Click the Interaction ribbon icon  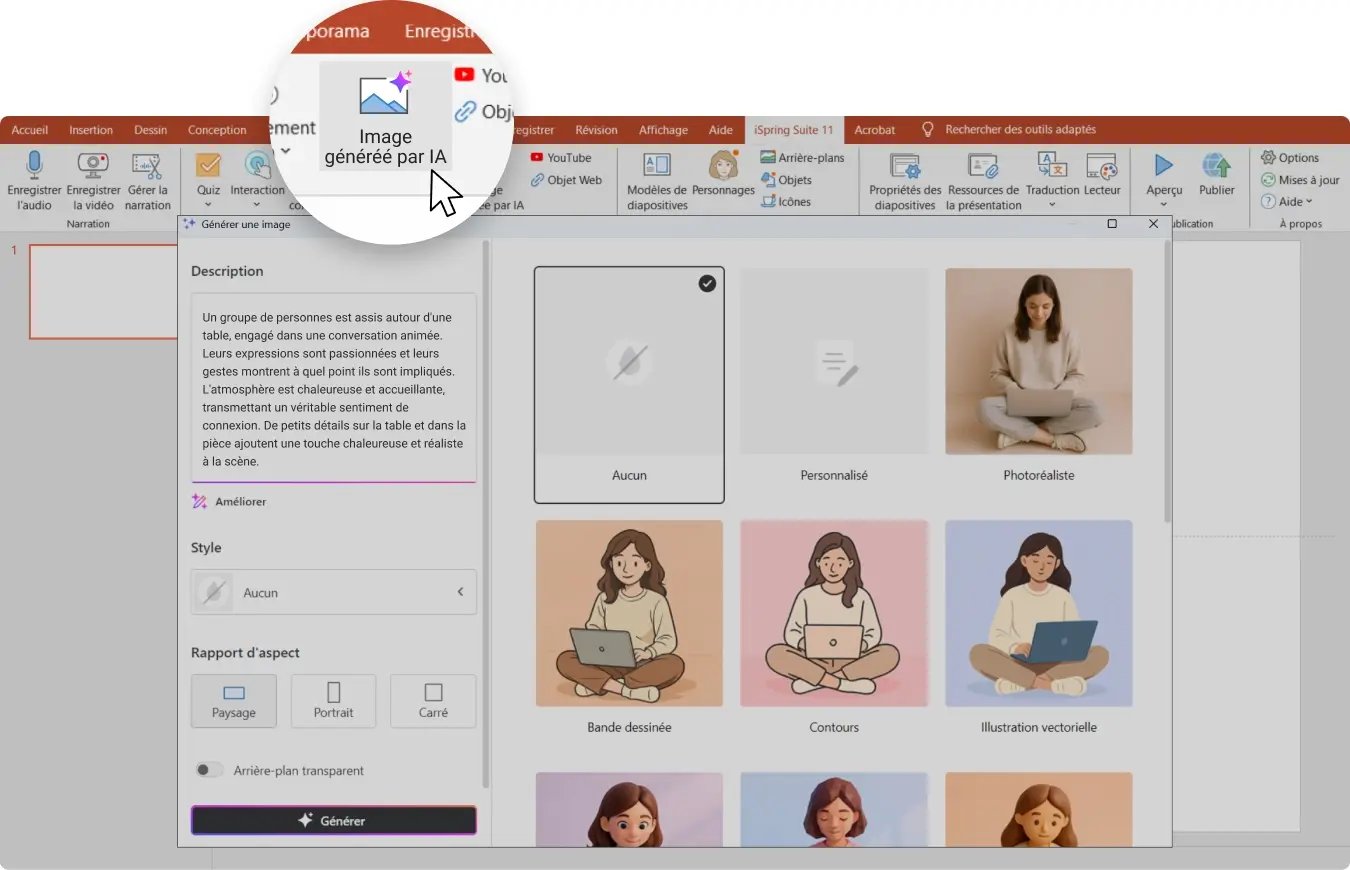tap(257, 165)
